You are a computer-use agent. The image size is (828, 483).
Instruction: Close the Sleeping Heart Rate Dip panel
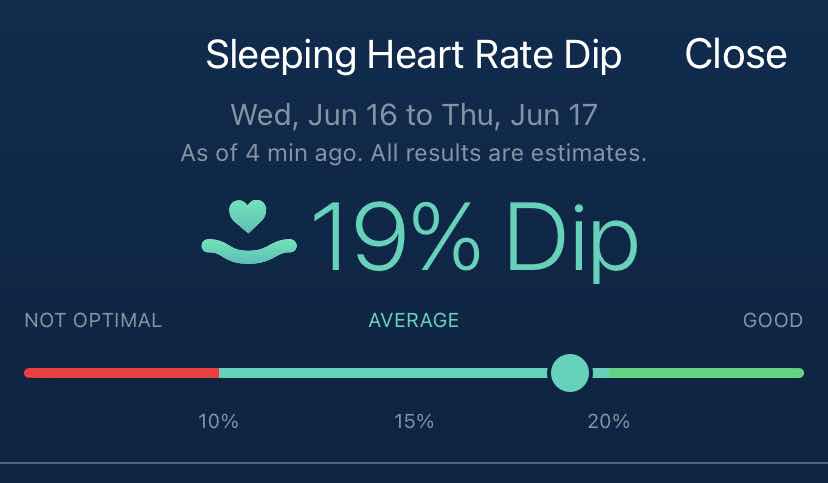pyautogui.click(x=736, y=54)
